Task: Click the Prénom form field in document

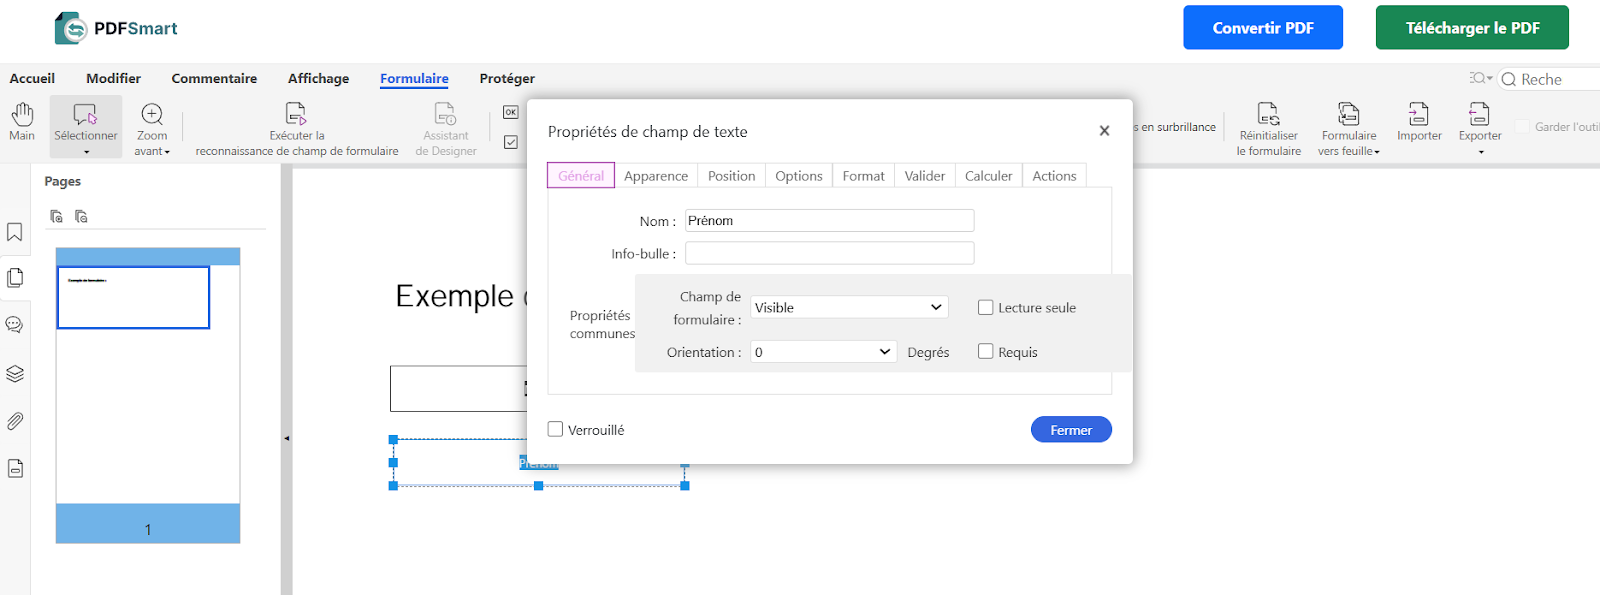Action: pos(538,463)
